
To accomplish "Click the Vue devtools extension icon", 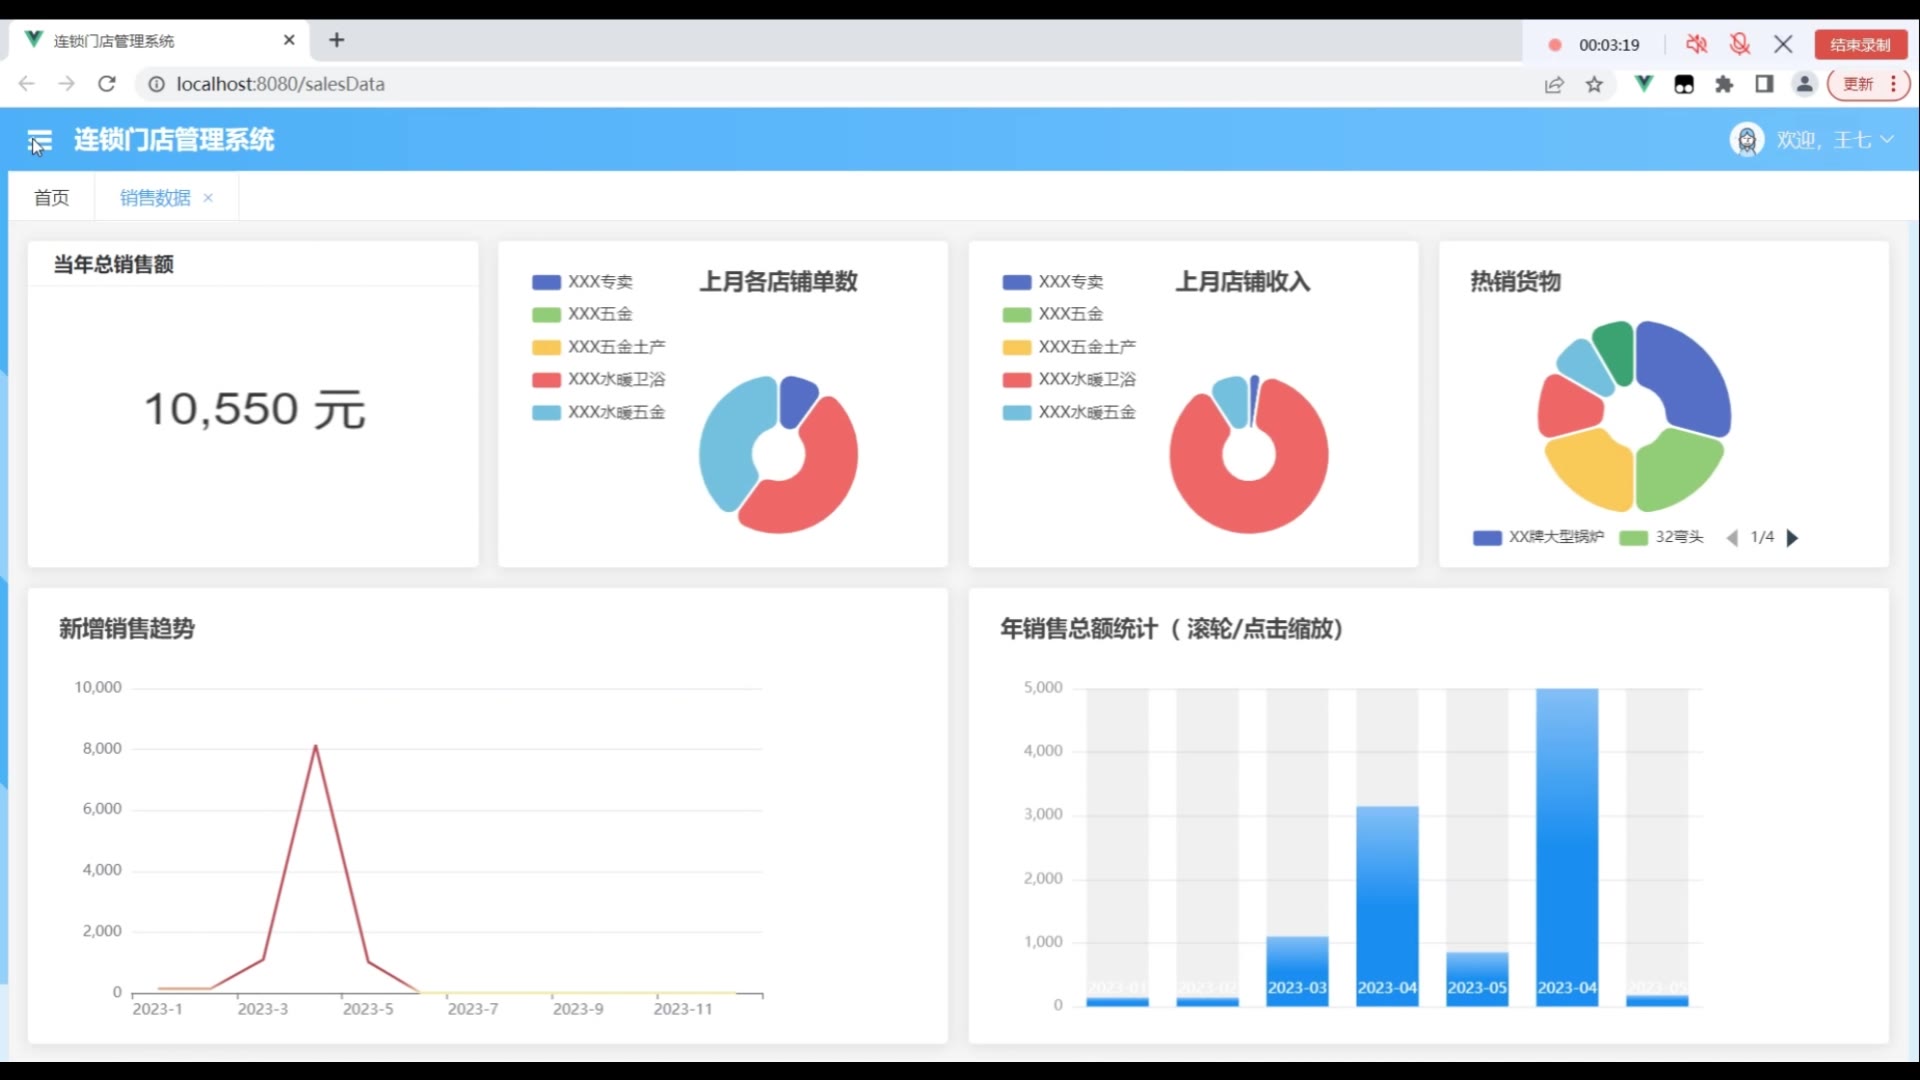I will pos(1643,84).
